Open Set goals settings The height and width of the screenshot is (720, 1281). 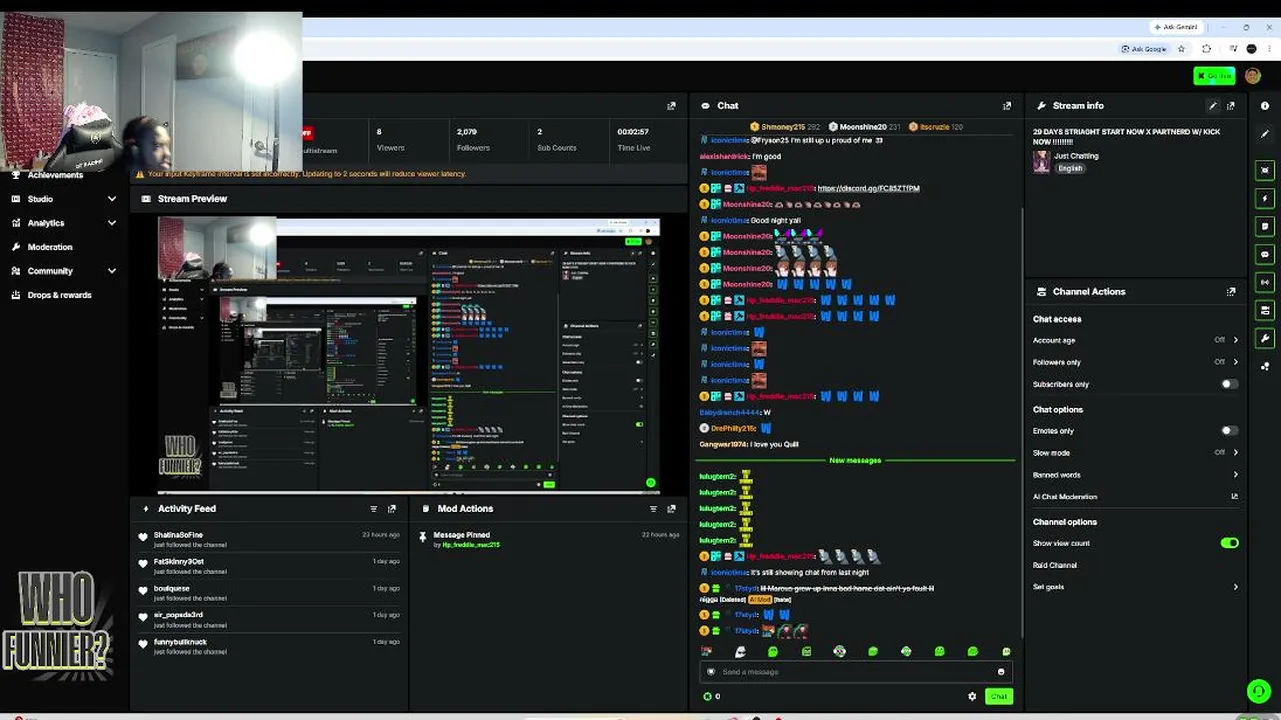(x=1136, y=587)
